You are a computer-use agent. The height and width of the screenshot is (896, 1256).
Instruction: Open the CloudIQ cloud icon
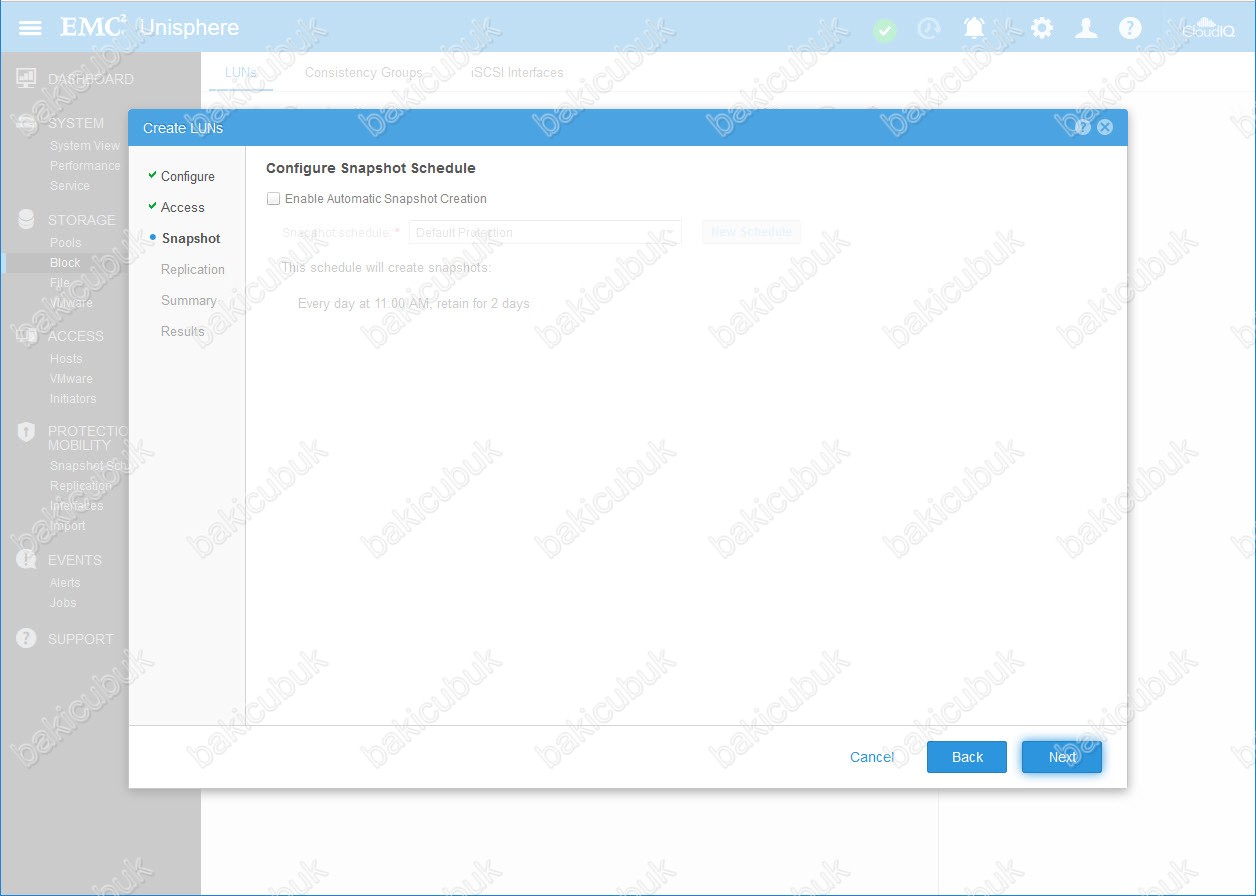point(1208,28)
